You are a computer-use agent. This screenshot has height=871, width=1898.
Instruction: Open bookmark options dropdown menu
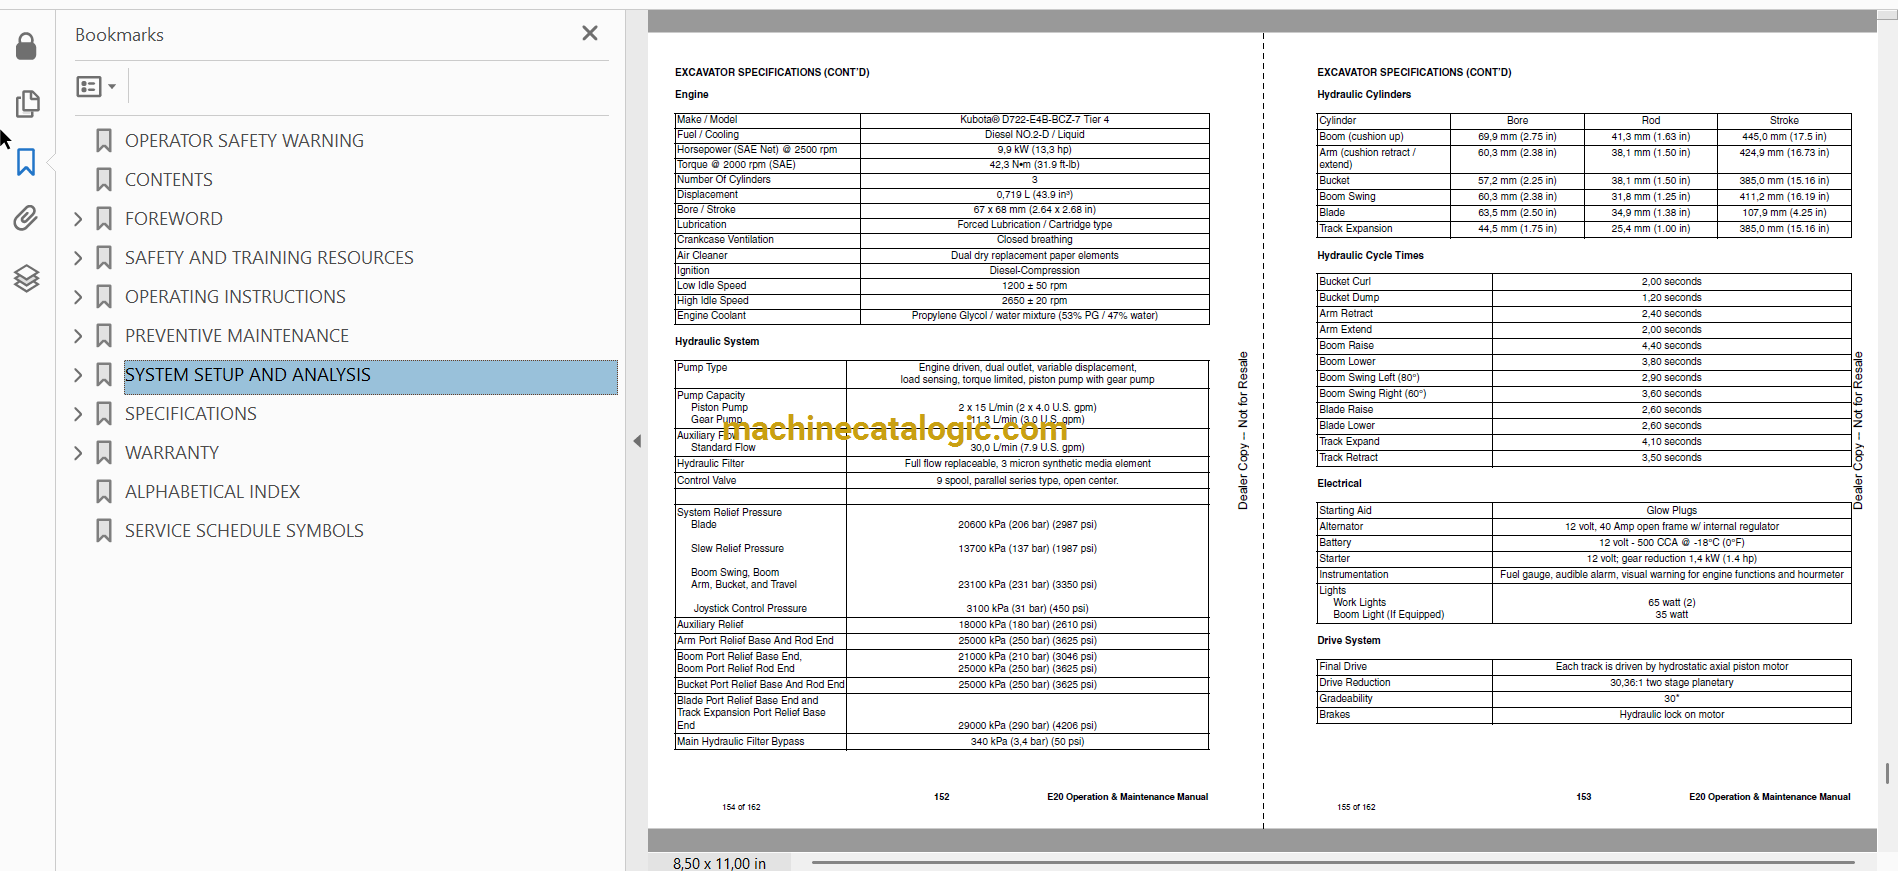(x=97, y=87)
